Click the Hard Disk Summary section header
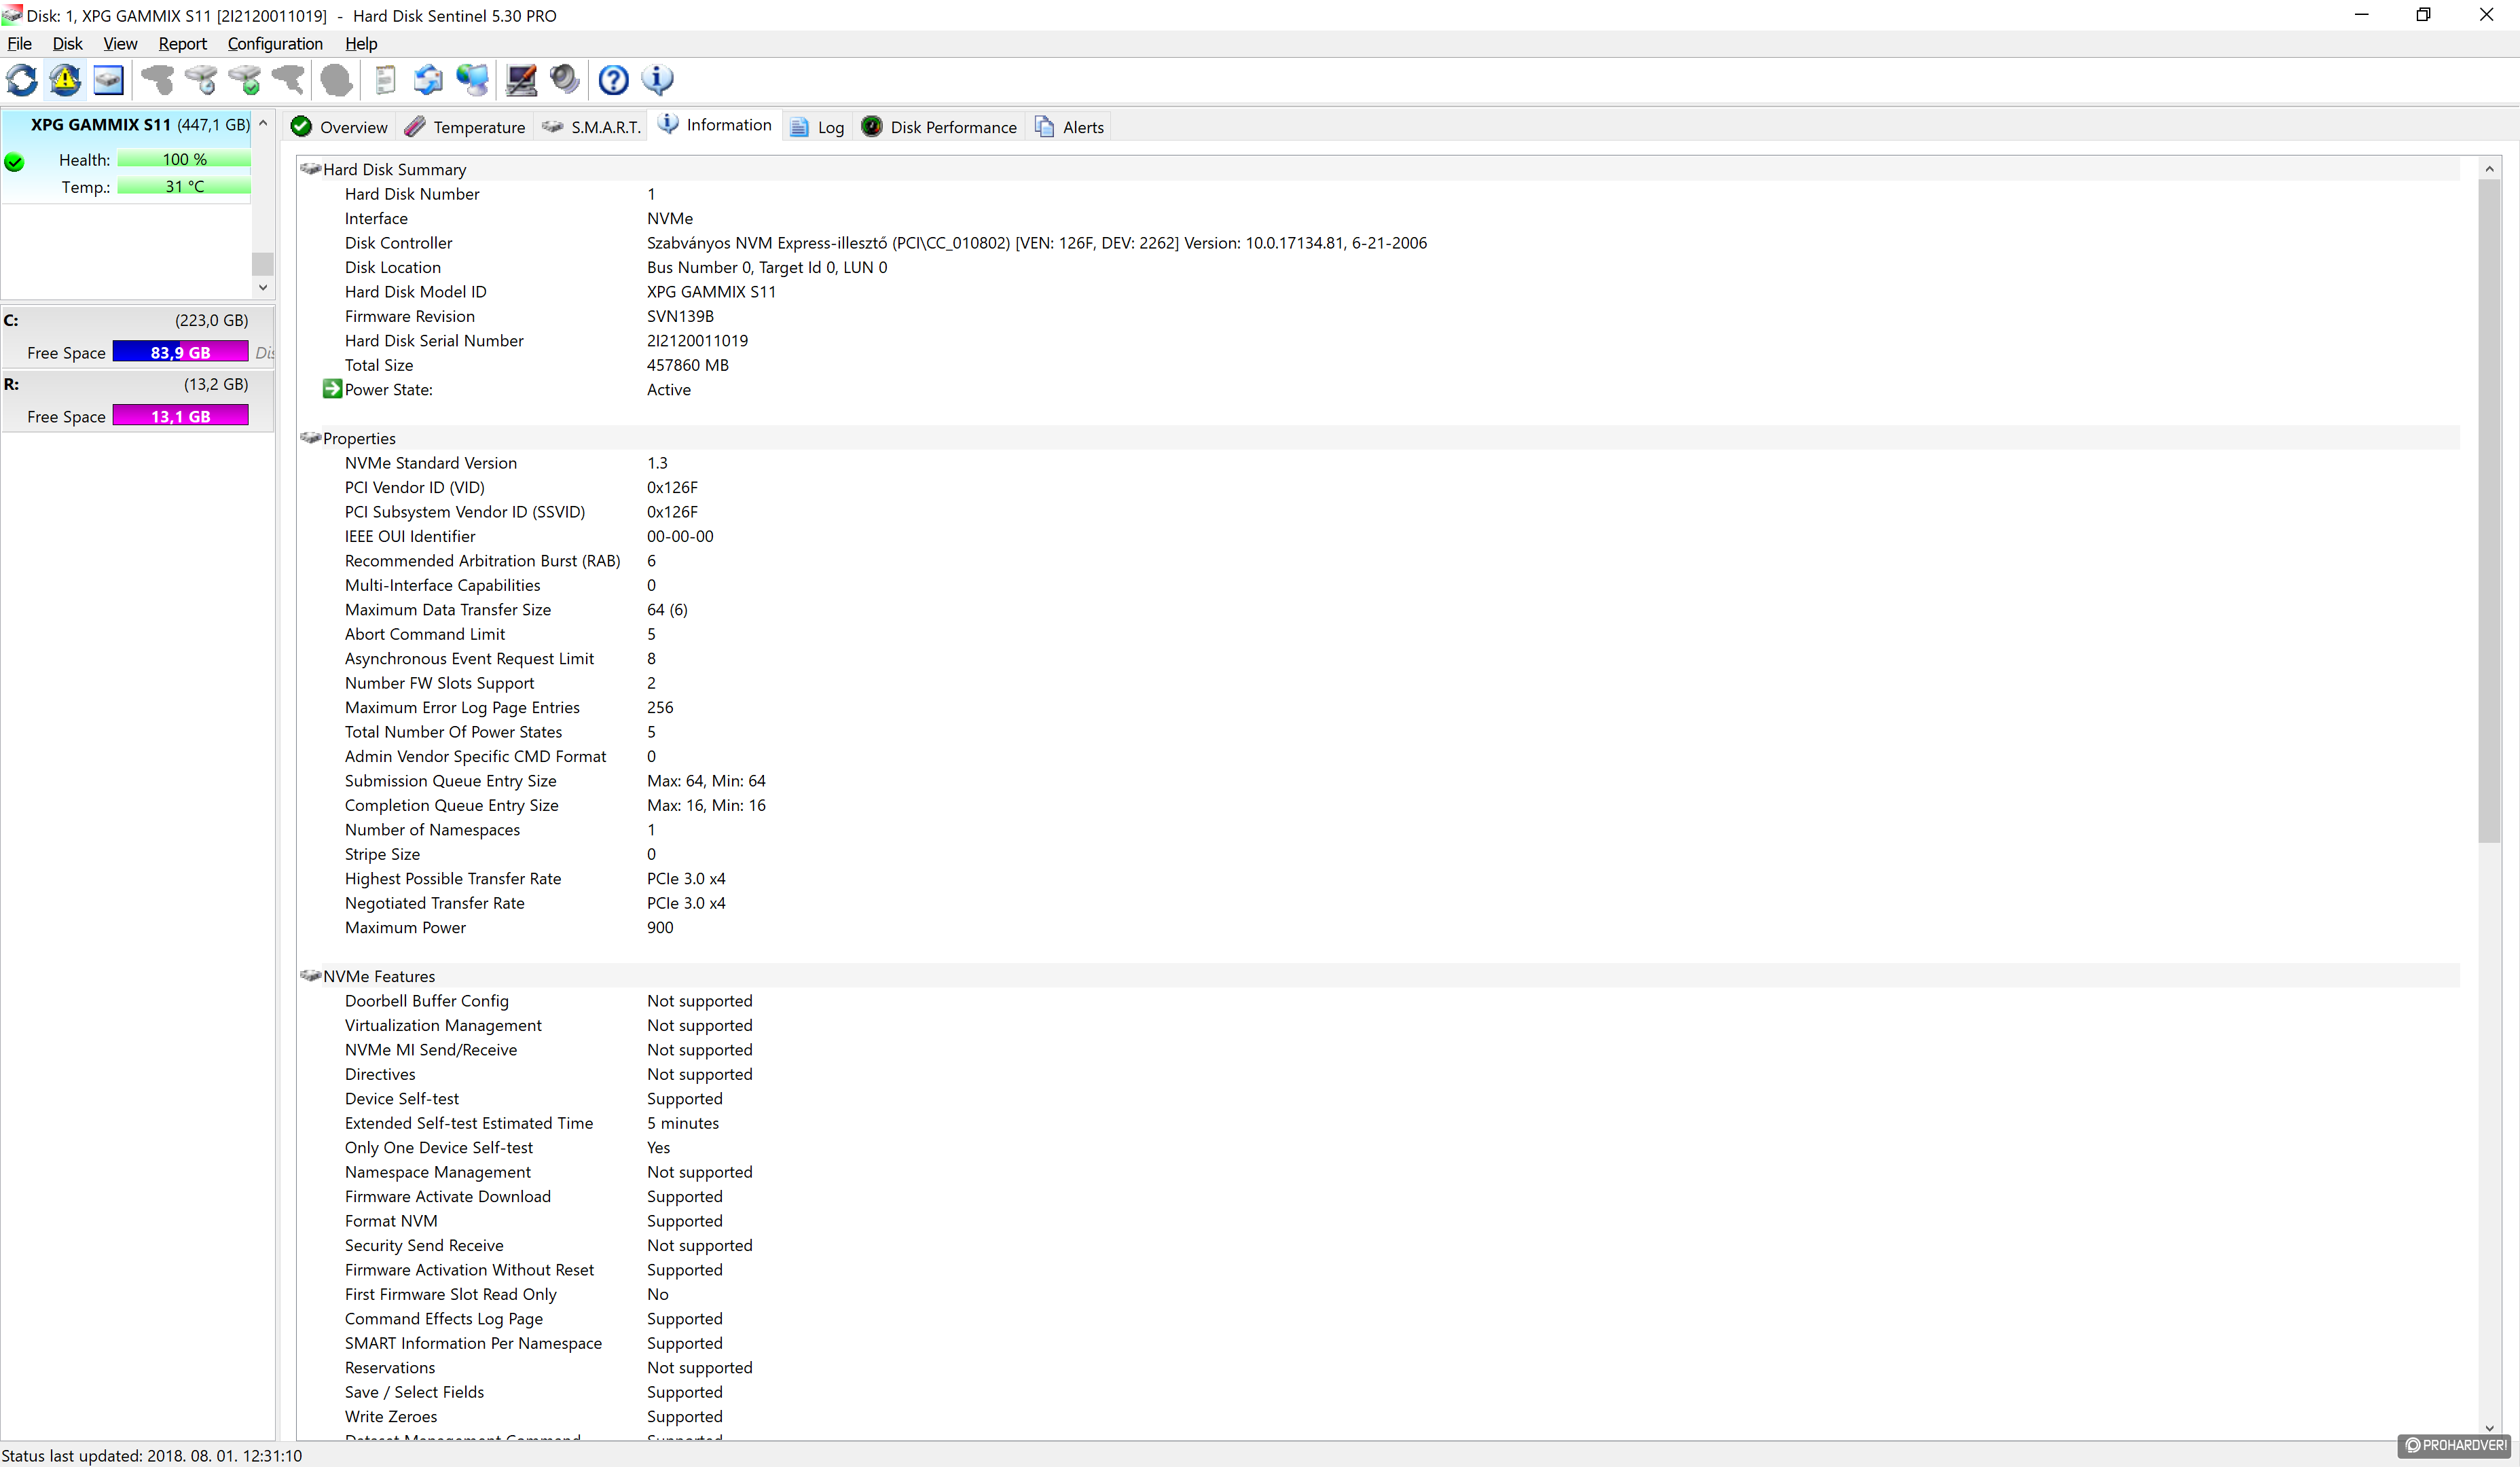The width and height of the screenshot is (2520, 1467). [1380, 169]
